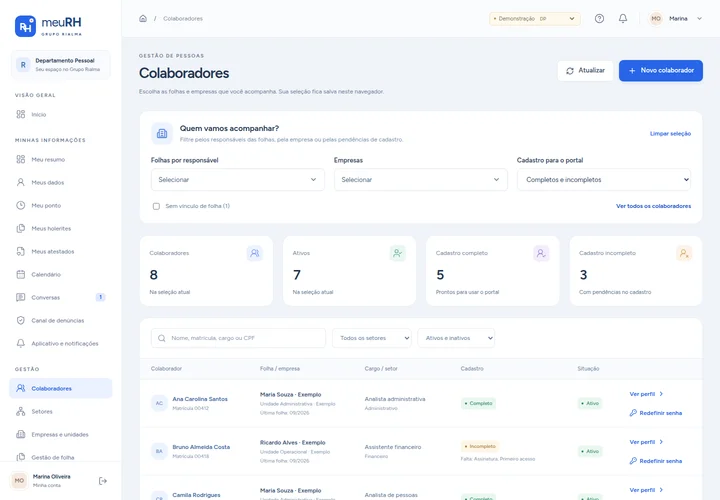
Task: Click Limpar seleção link
Action: point(670,134)
